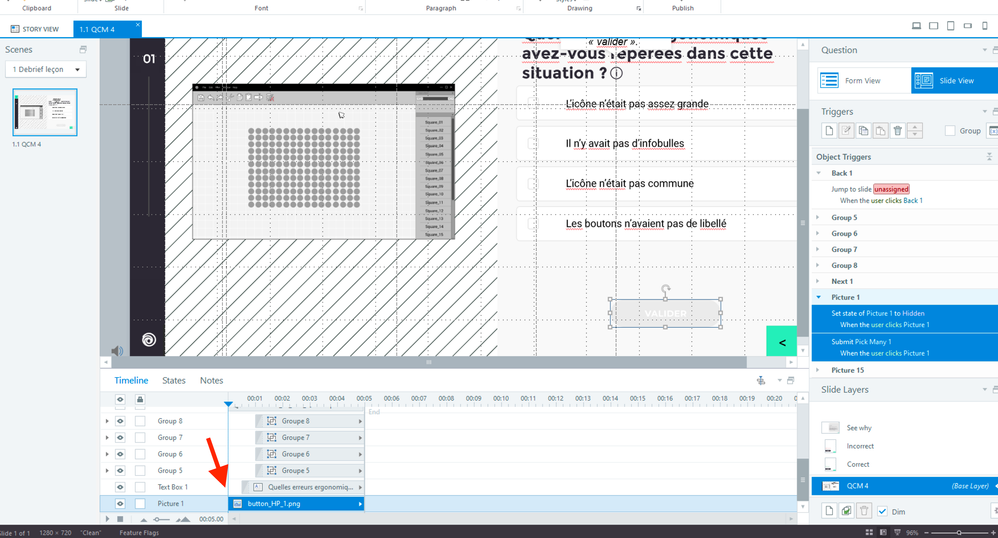The height and width of the screenshot is (538, 998).
Task: Click the speaker audio icon on slide
Action: coord(117,351)
